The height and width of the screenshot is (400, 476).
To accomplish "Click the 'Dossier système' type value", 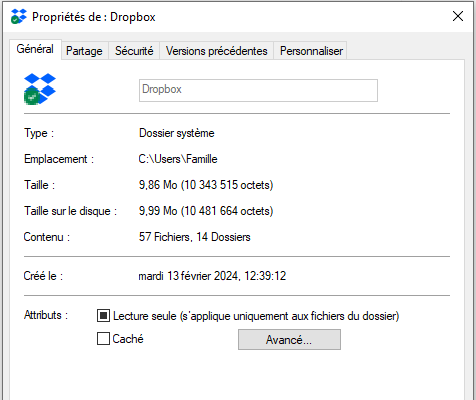I will click(177, 133).
